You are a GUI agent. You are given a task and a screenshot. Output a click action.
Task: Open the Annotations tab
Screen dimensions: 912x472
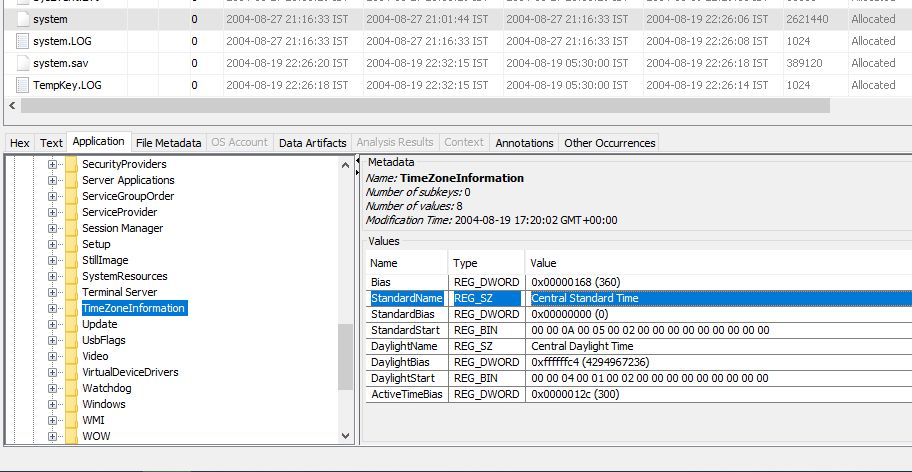(525, 143)
